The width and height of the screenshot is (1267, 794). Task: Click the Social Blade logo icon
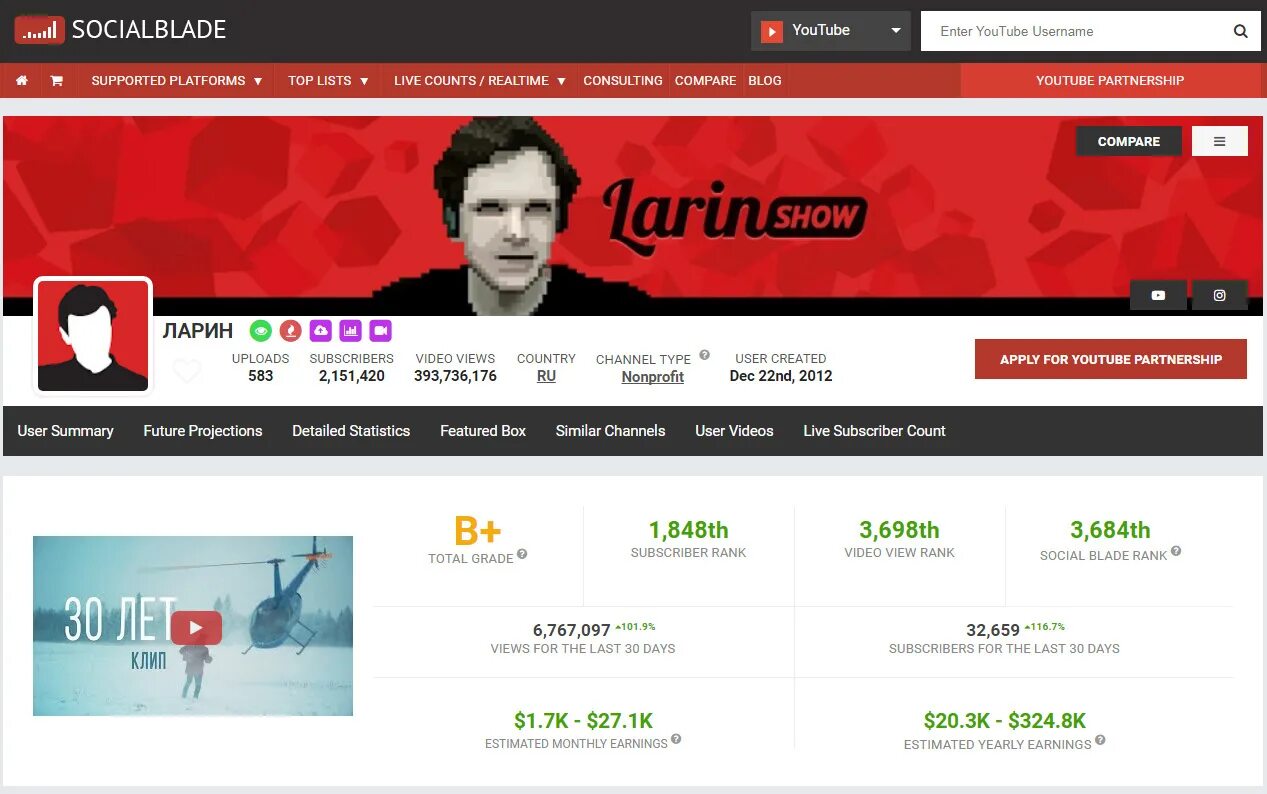[39, 30]
